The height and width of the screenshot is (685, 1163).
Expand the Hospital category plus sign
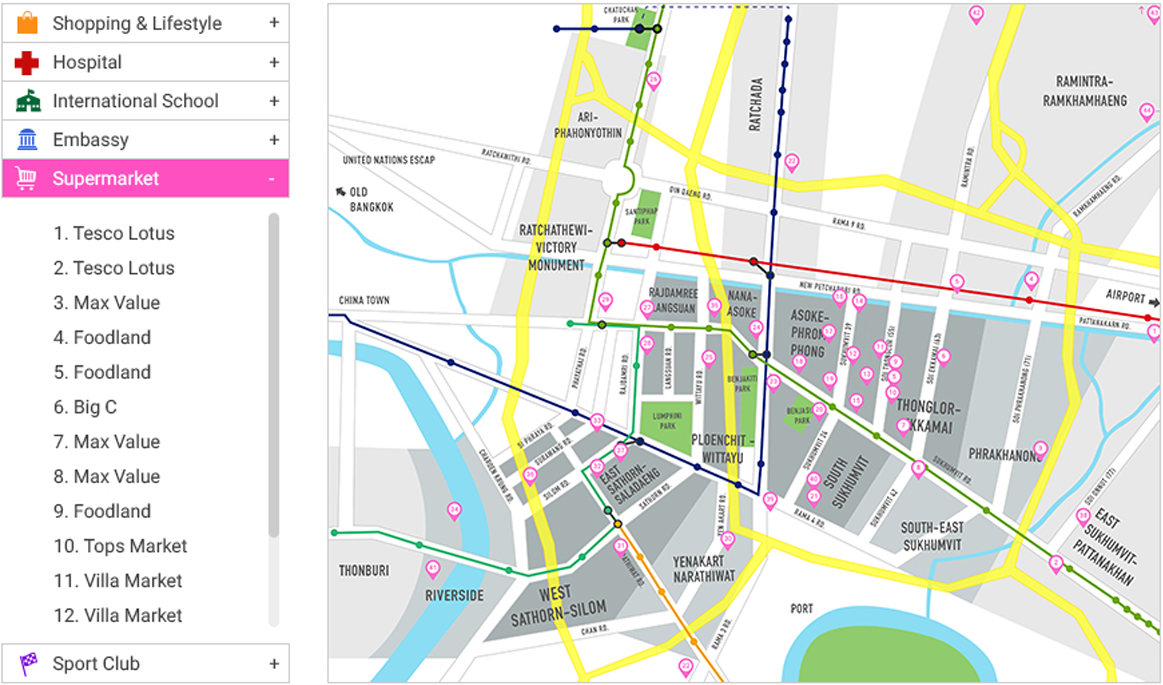[273, 62]
